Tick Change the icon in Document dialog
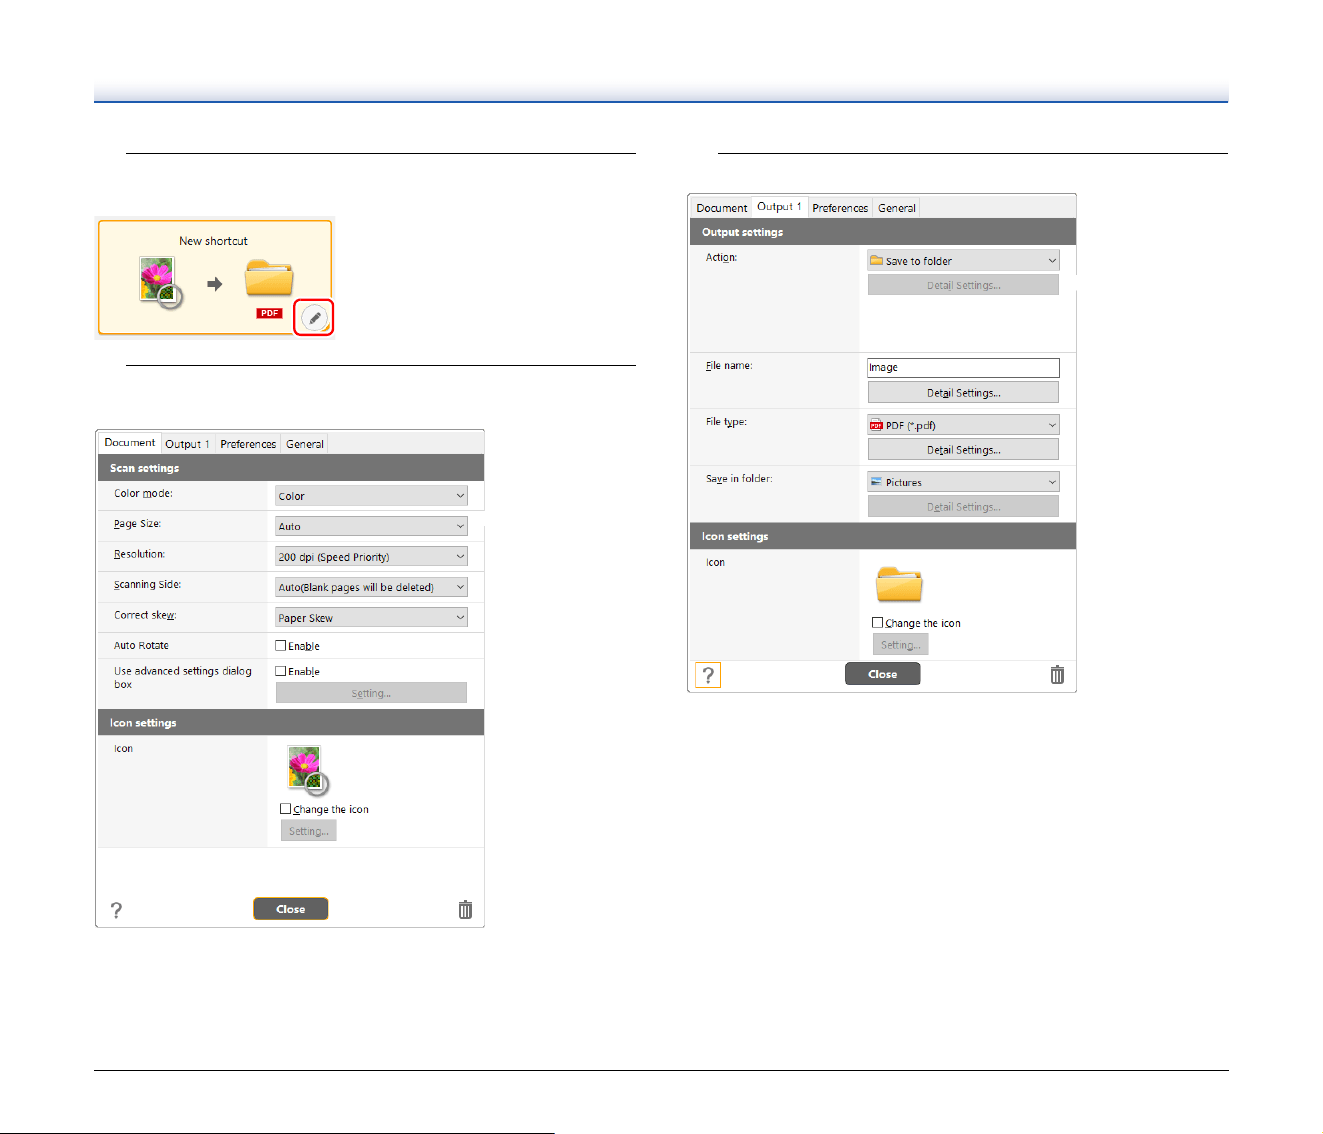This screenshot has height=1134, width=1323. click(x=286, y=809)
